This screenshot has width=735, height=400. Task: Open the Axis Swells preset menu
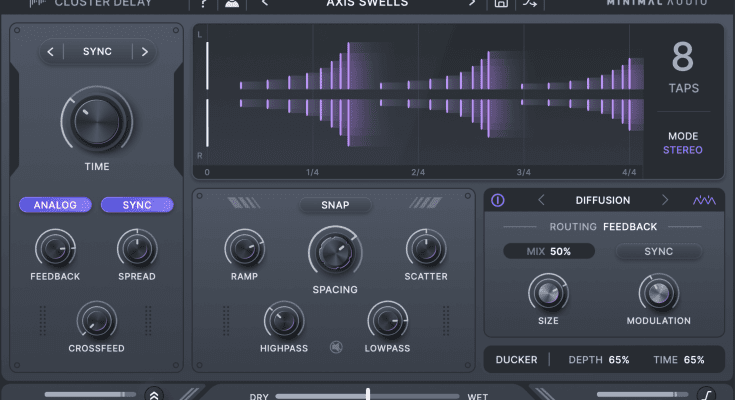[x=366, y=4]
